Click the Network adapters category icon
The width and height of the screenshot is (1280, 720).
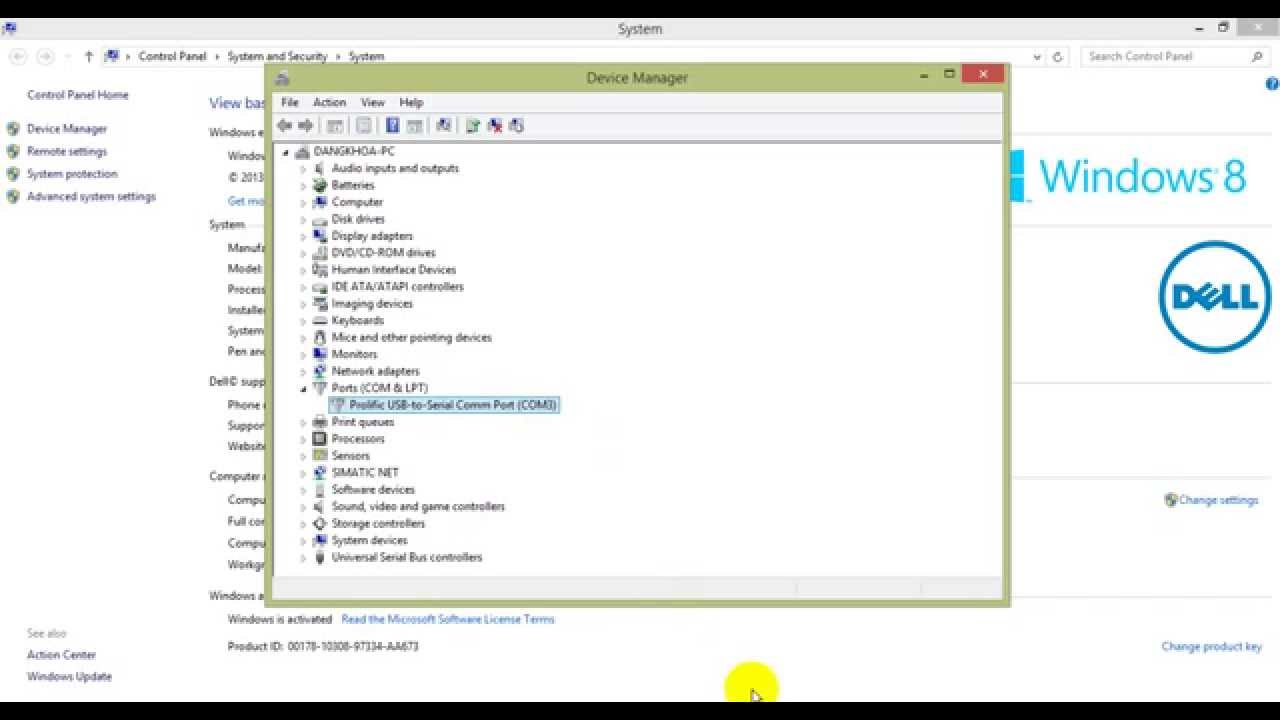tap(320, 371)
